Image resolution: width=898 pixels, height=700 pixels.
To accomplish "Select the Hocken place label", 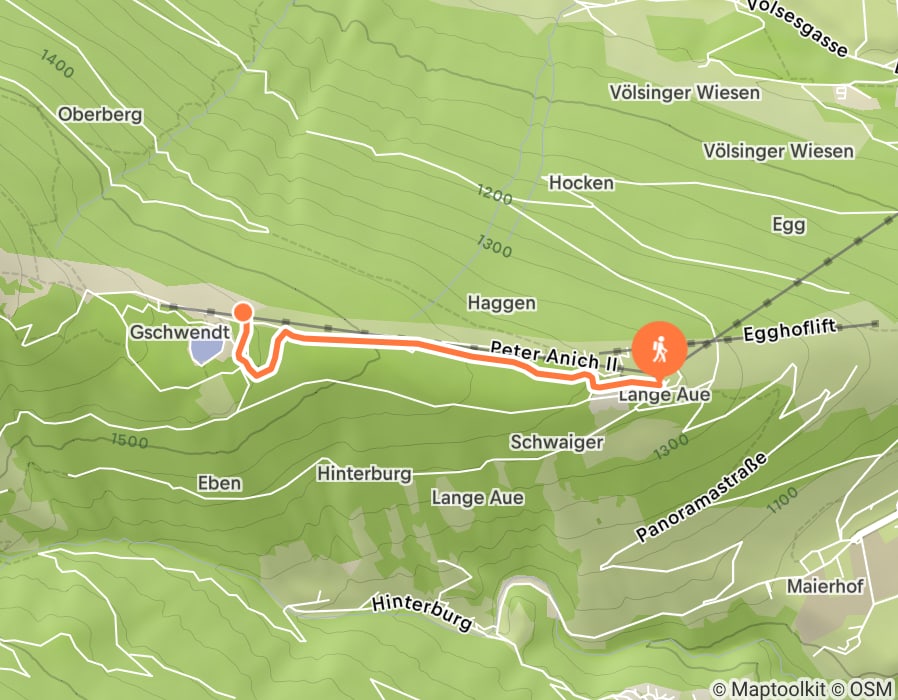I will [x=581, y=183].
